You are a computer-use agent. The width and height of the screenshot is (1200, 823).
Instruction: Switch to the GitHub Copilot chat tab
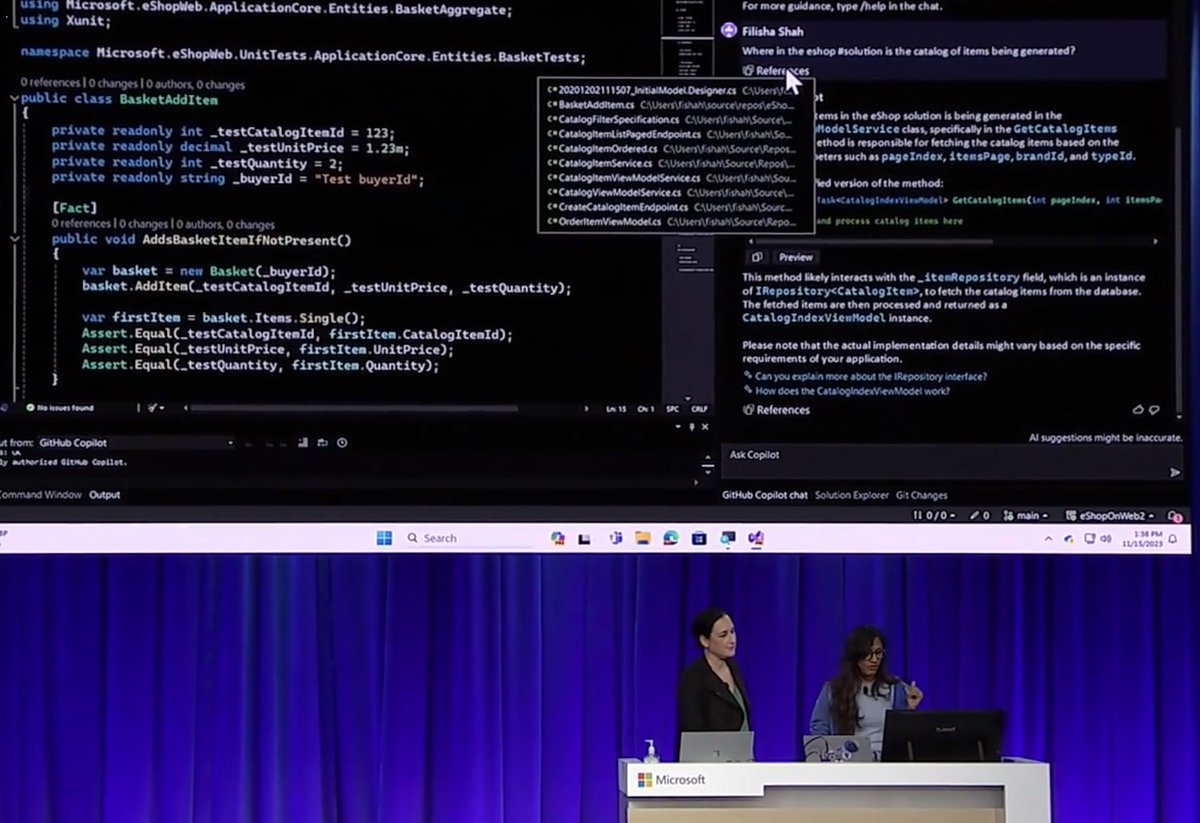[765, 495]
